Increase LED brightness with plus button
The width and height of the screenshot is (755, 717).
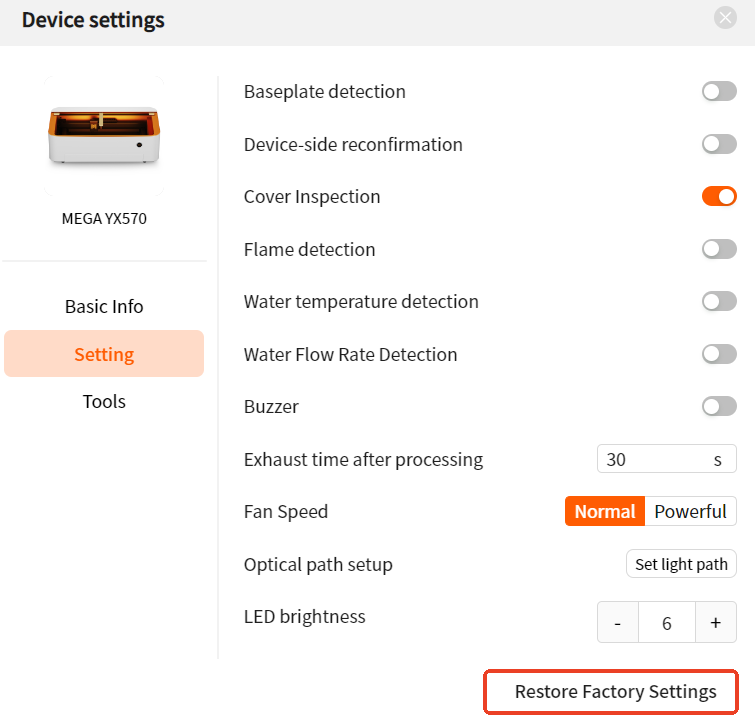click(716, 622)
